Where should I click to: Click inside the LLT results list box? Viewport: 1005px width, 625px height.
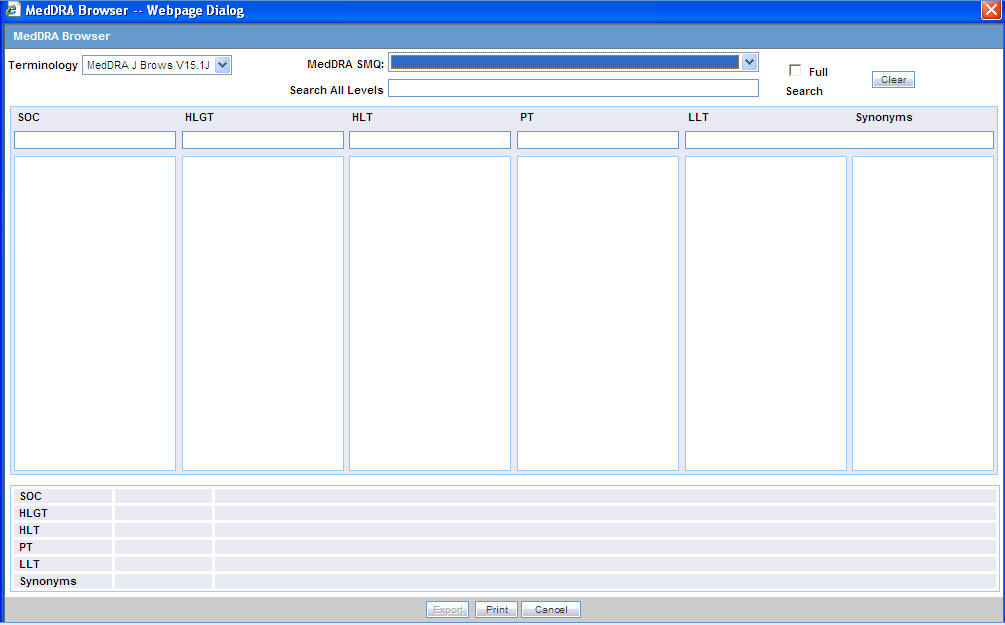coord(766,313)
